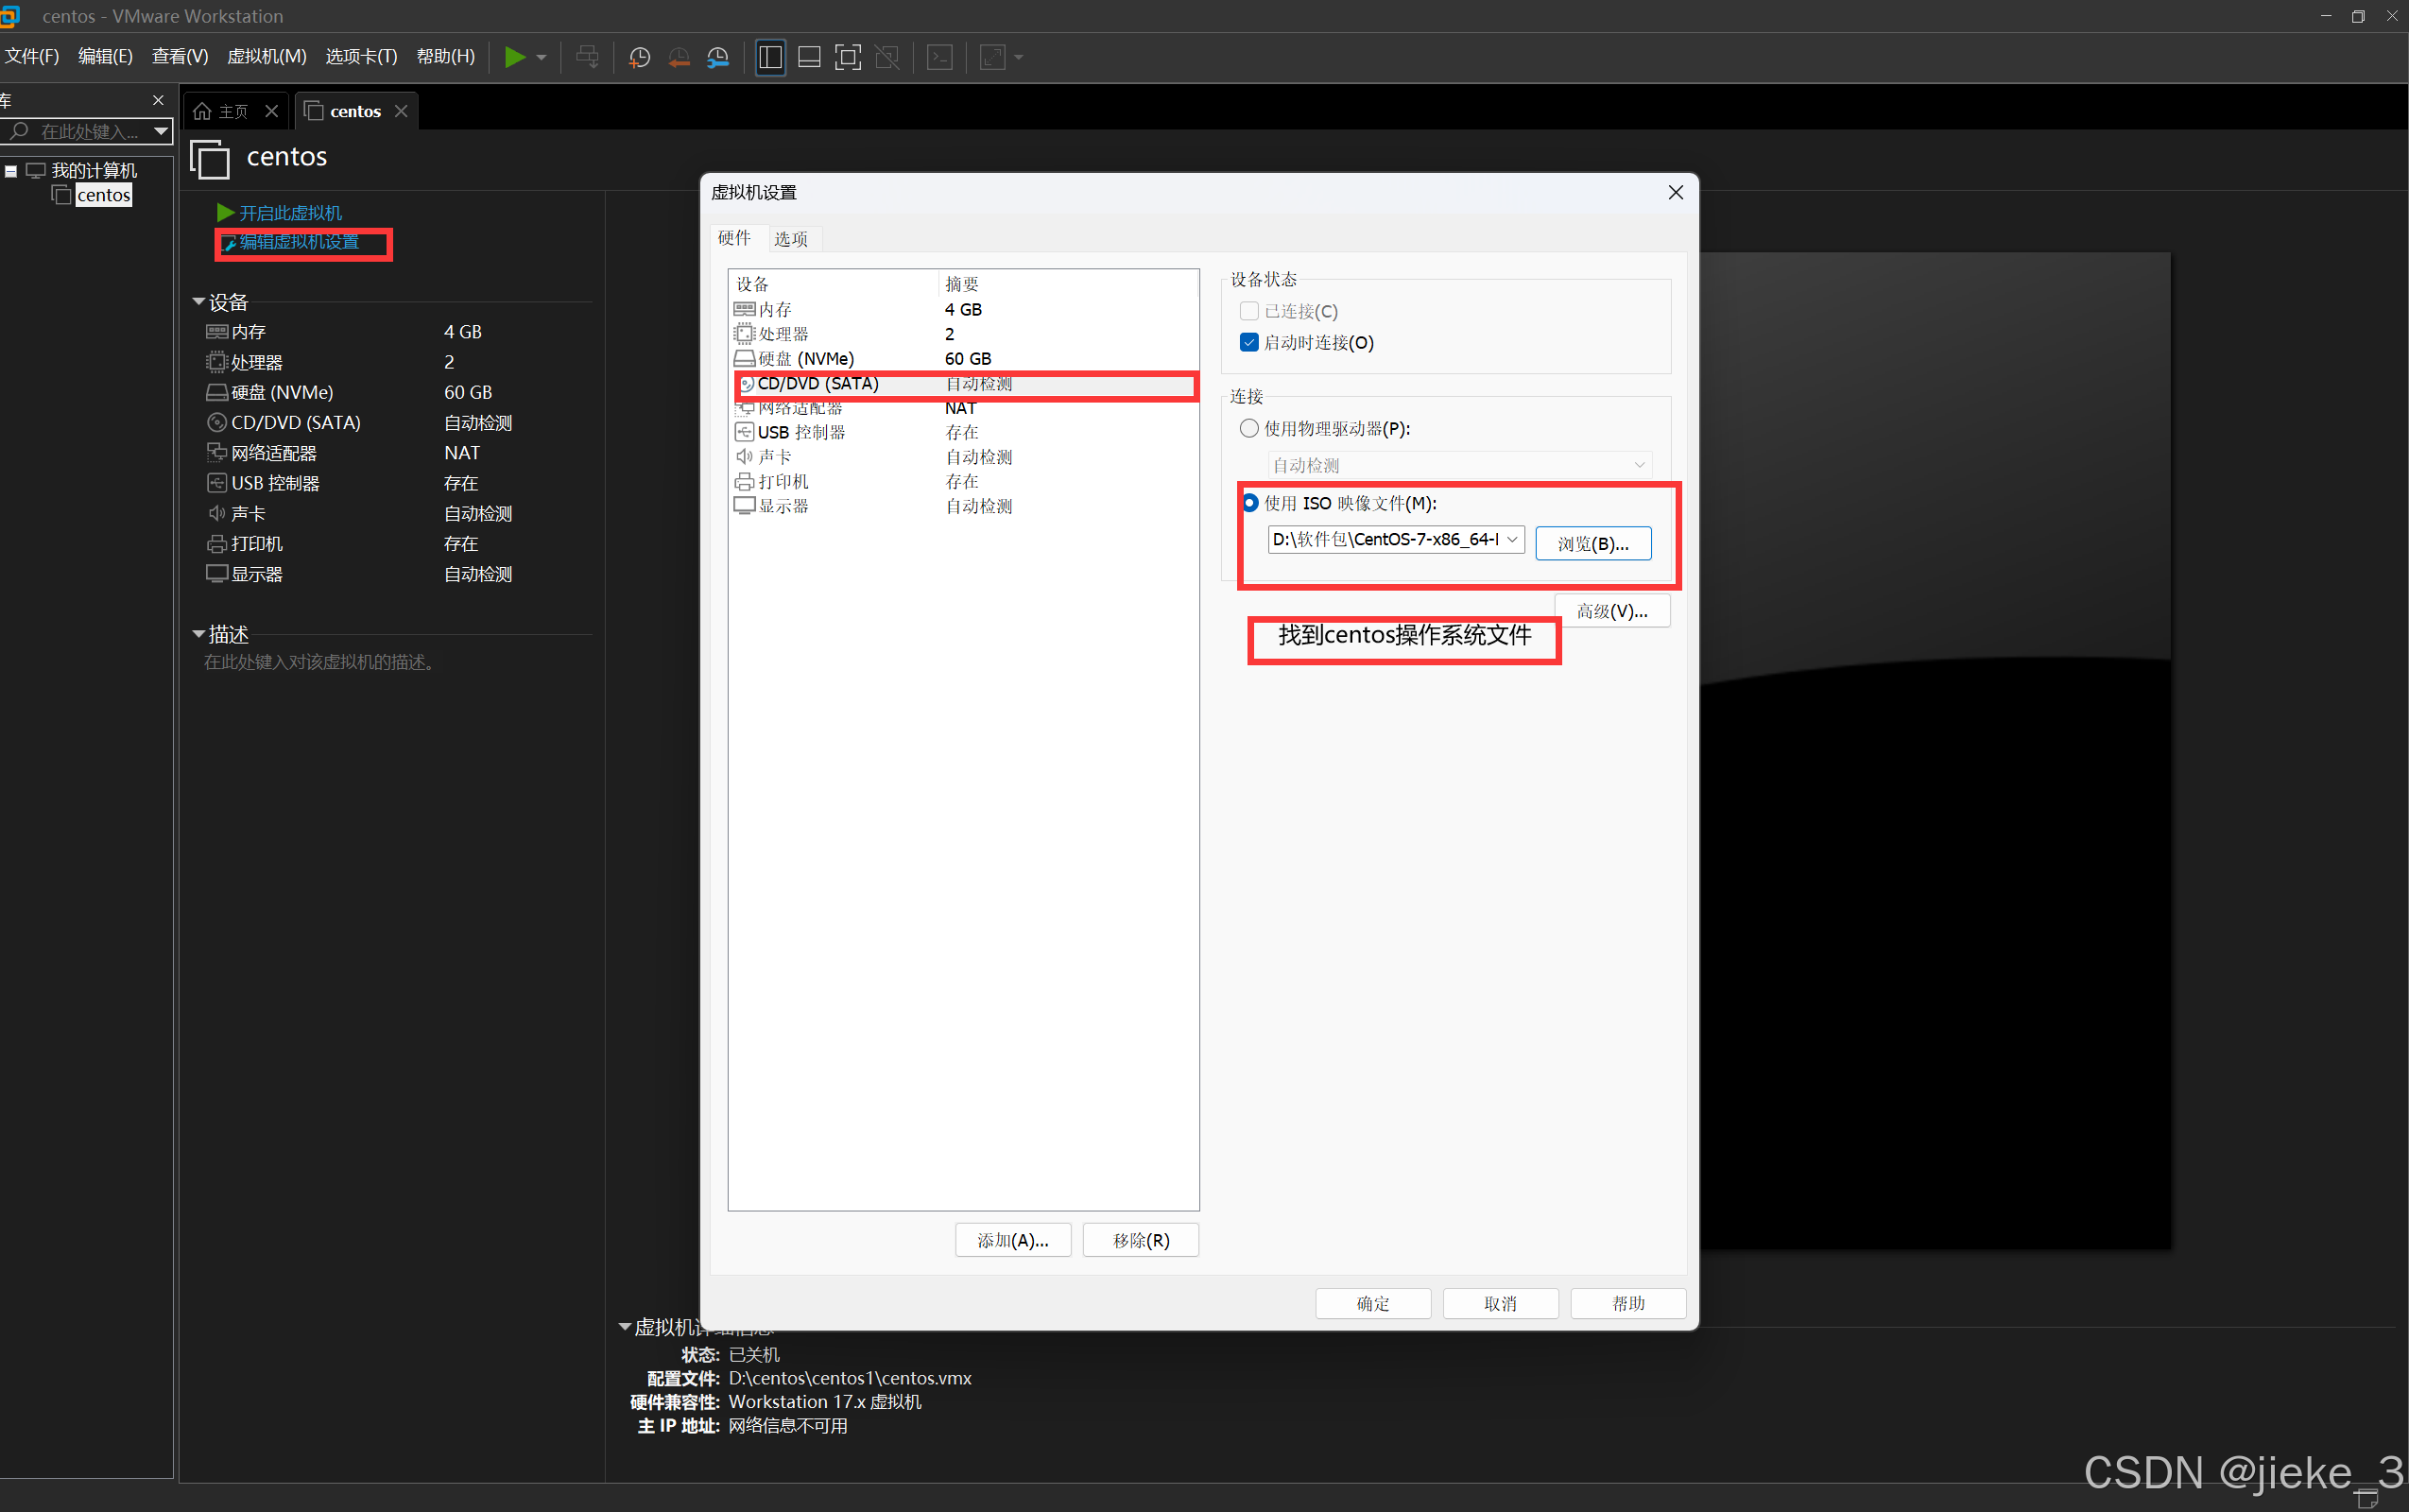Toggle the show library sidebar icon

click(770, 57)
